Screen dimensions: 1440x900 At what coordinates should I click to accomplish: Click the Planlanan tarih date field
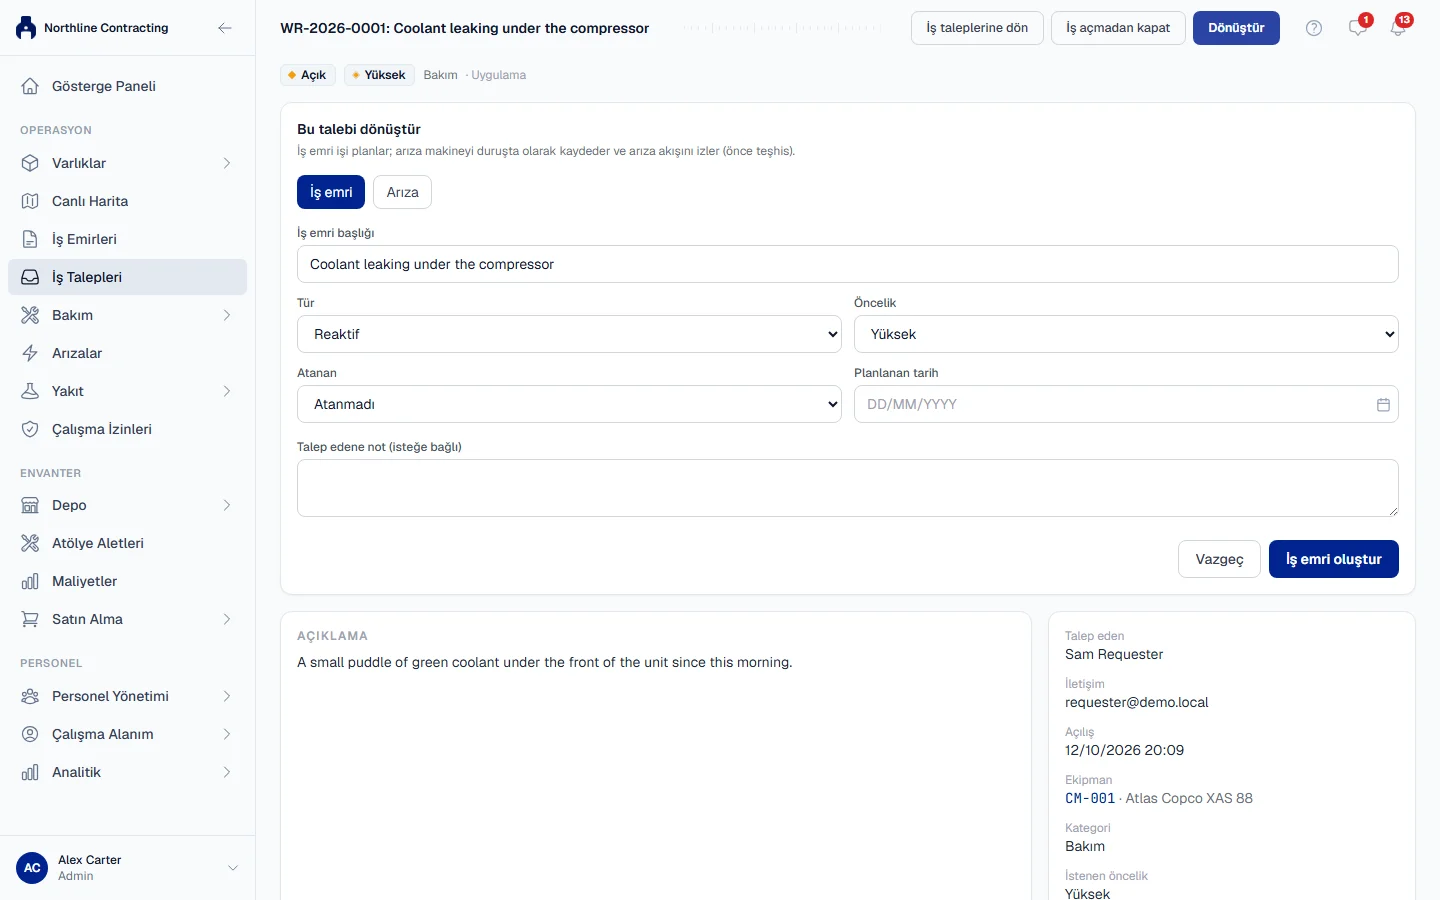tap(1126, 404)
